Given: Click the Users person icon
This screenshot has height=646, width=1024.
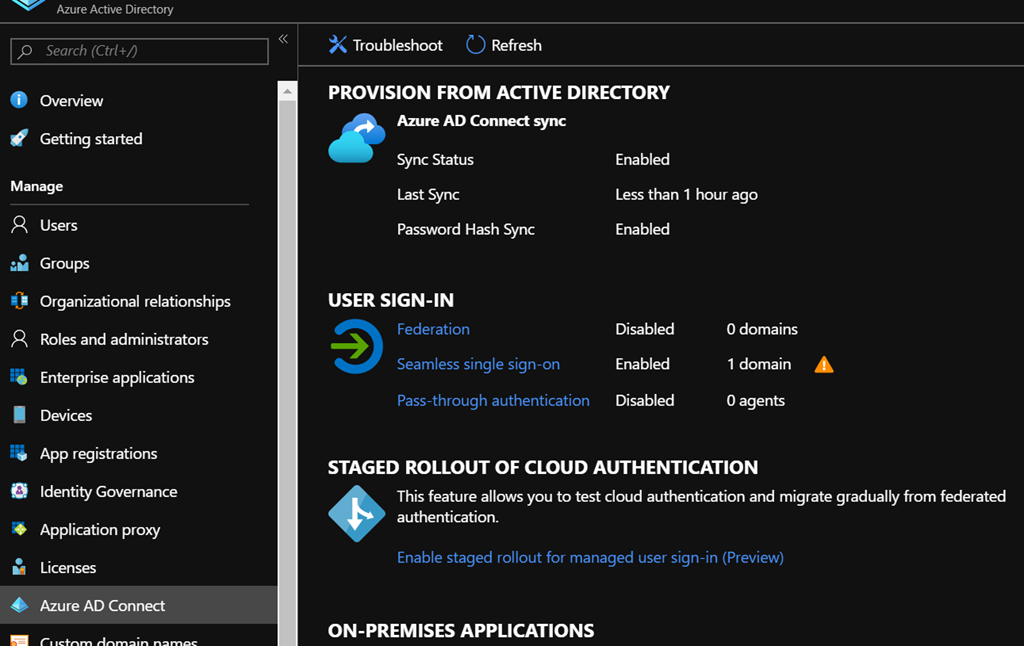Looking at the screenshot, I should 19,225.
